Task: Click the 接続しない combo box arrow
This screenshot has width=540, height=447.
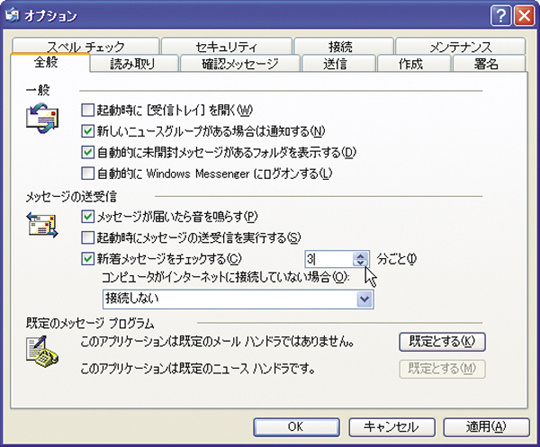Action: [x=364, y=299]
